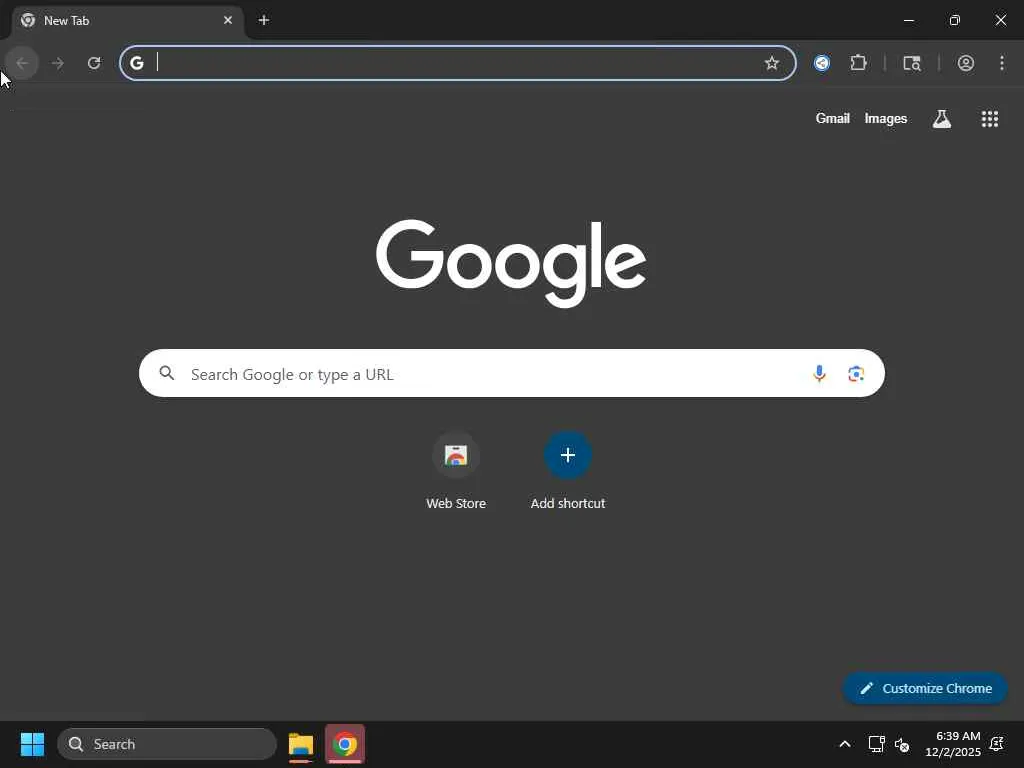Open the Google apps grid
The image size is (1024, 768).
(x=989, y=119)
